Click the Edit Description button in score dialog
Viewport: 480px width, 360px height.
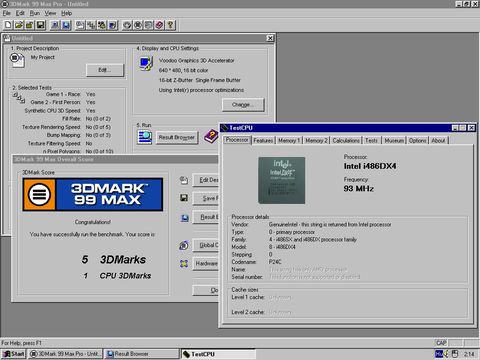pos(206,180)
